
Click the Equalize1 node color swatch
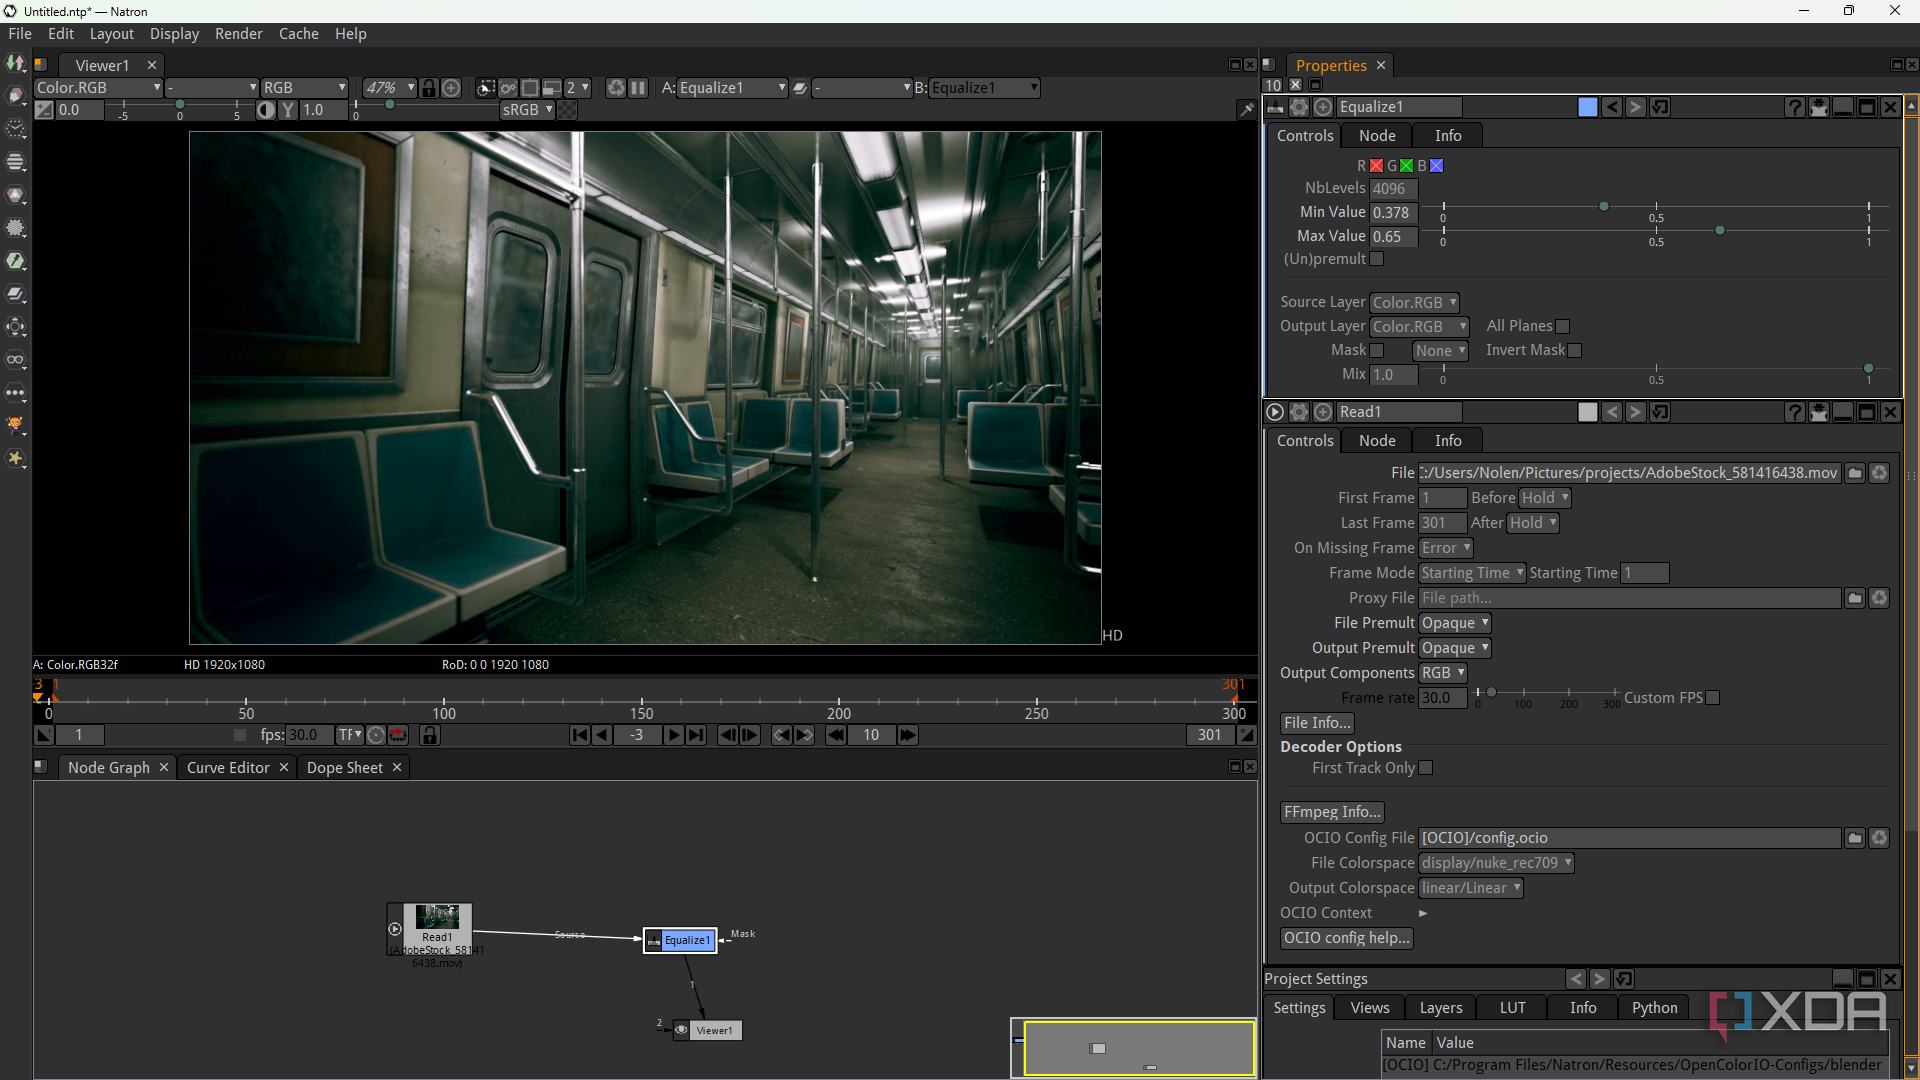[1588, 107]
